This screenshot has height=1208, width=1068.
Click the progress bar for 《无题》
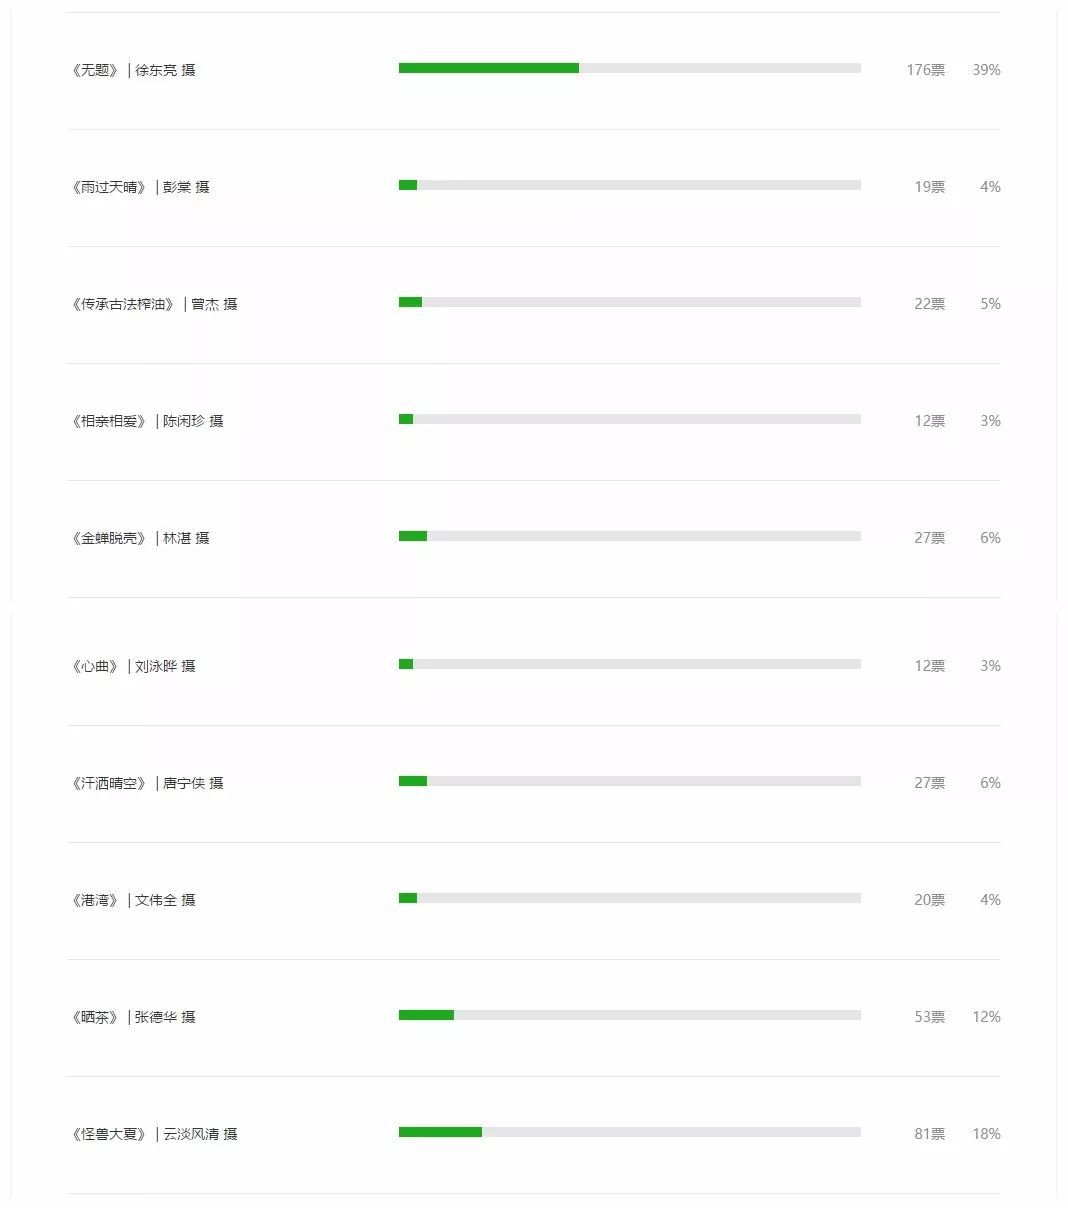point(630,68)
